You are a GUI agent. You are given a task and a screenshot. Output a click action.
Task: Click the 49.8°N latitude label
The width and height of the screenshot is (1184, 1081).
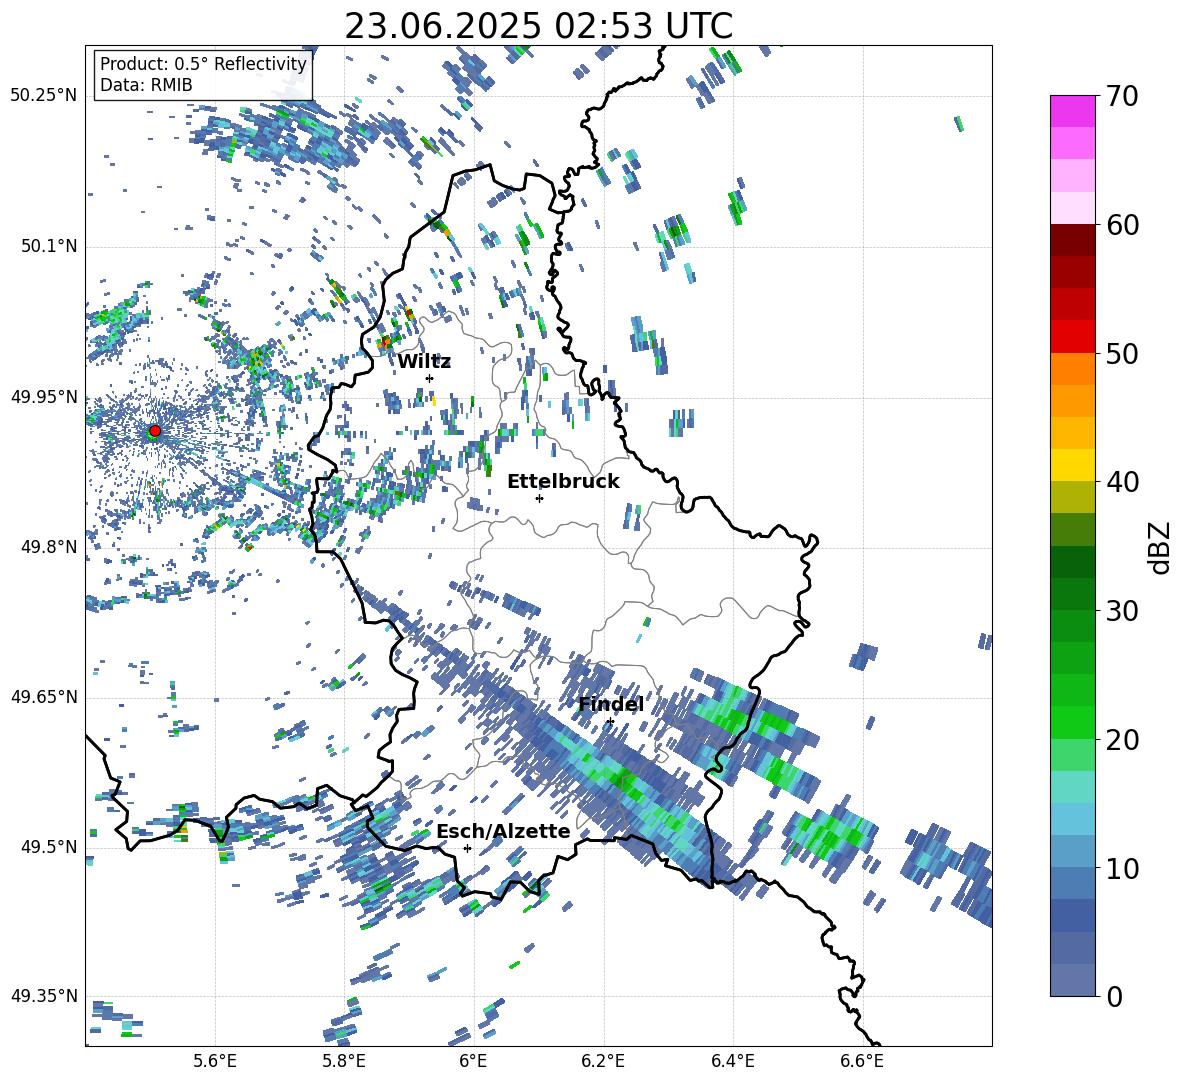click(x=48, y=547)
